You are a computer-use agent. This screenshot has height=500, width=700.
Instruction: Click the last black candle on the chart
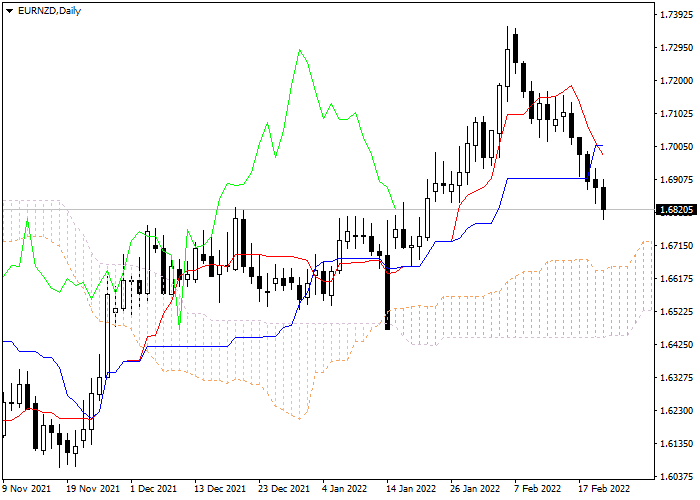[604, 198]
